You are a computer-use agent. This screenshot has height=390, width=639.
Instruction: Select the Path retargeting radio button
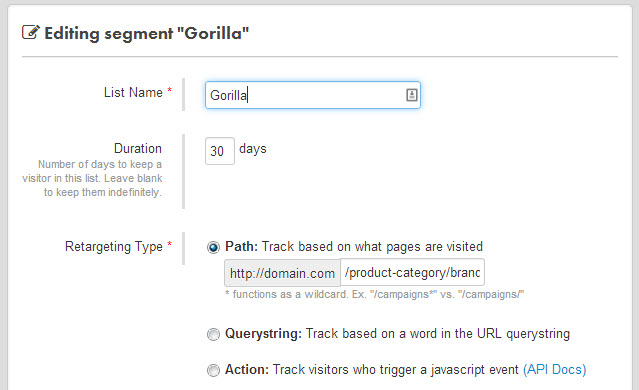point(213,247)
